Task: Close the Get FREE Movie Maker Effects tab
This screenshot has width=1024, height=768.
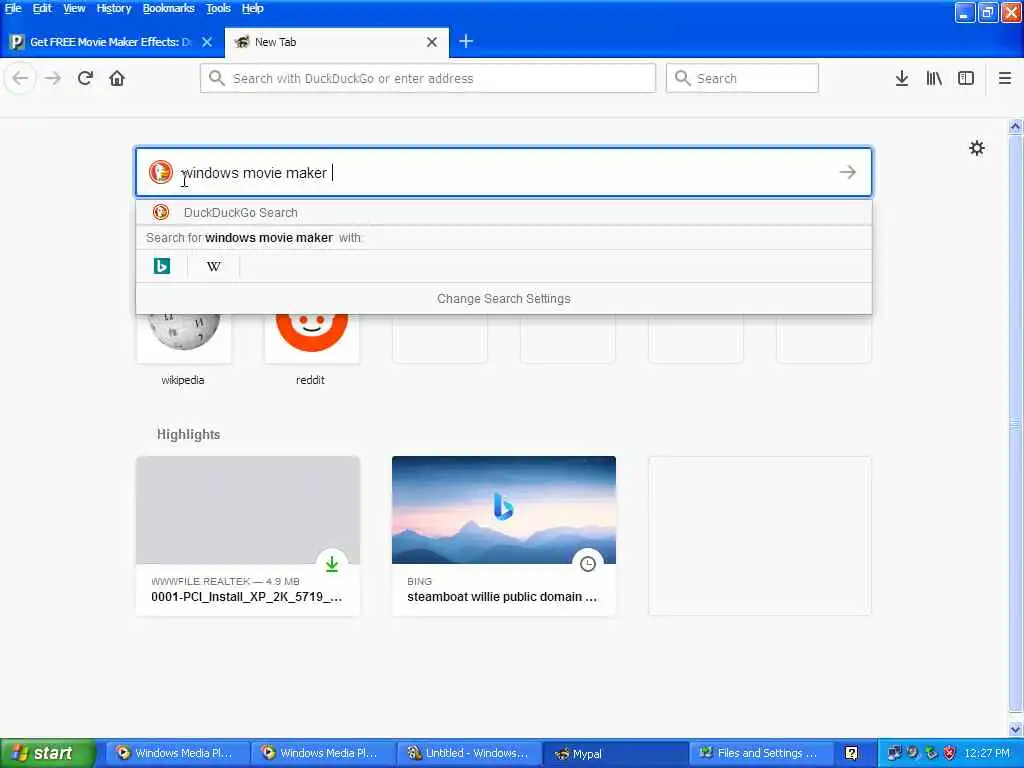Action: (x=207, y=42)
